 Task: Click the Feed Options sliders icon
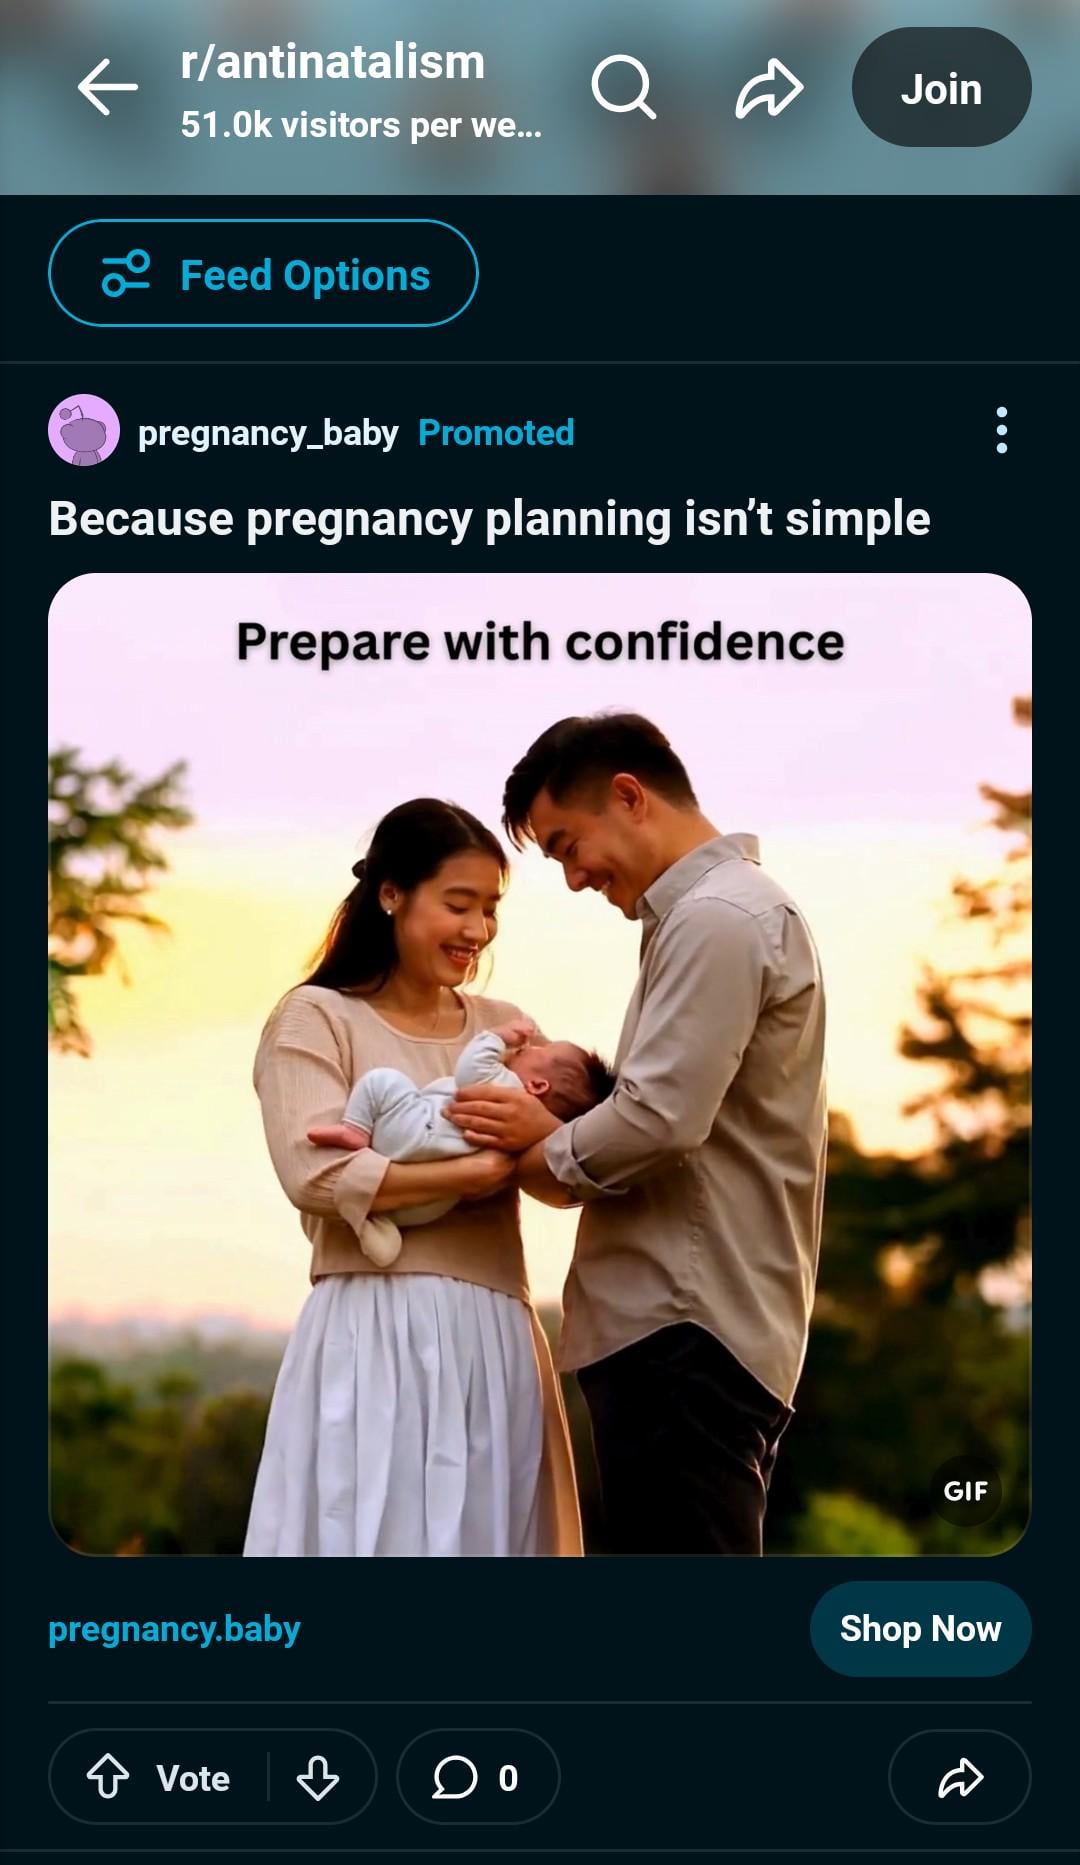(126, 273)
